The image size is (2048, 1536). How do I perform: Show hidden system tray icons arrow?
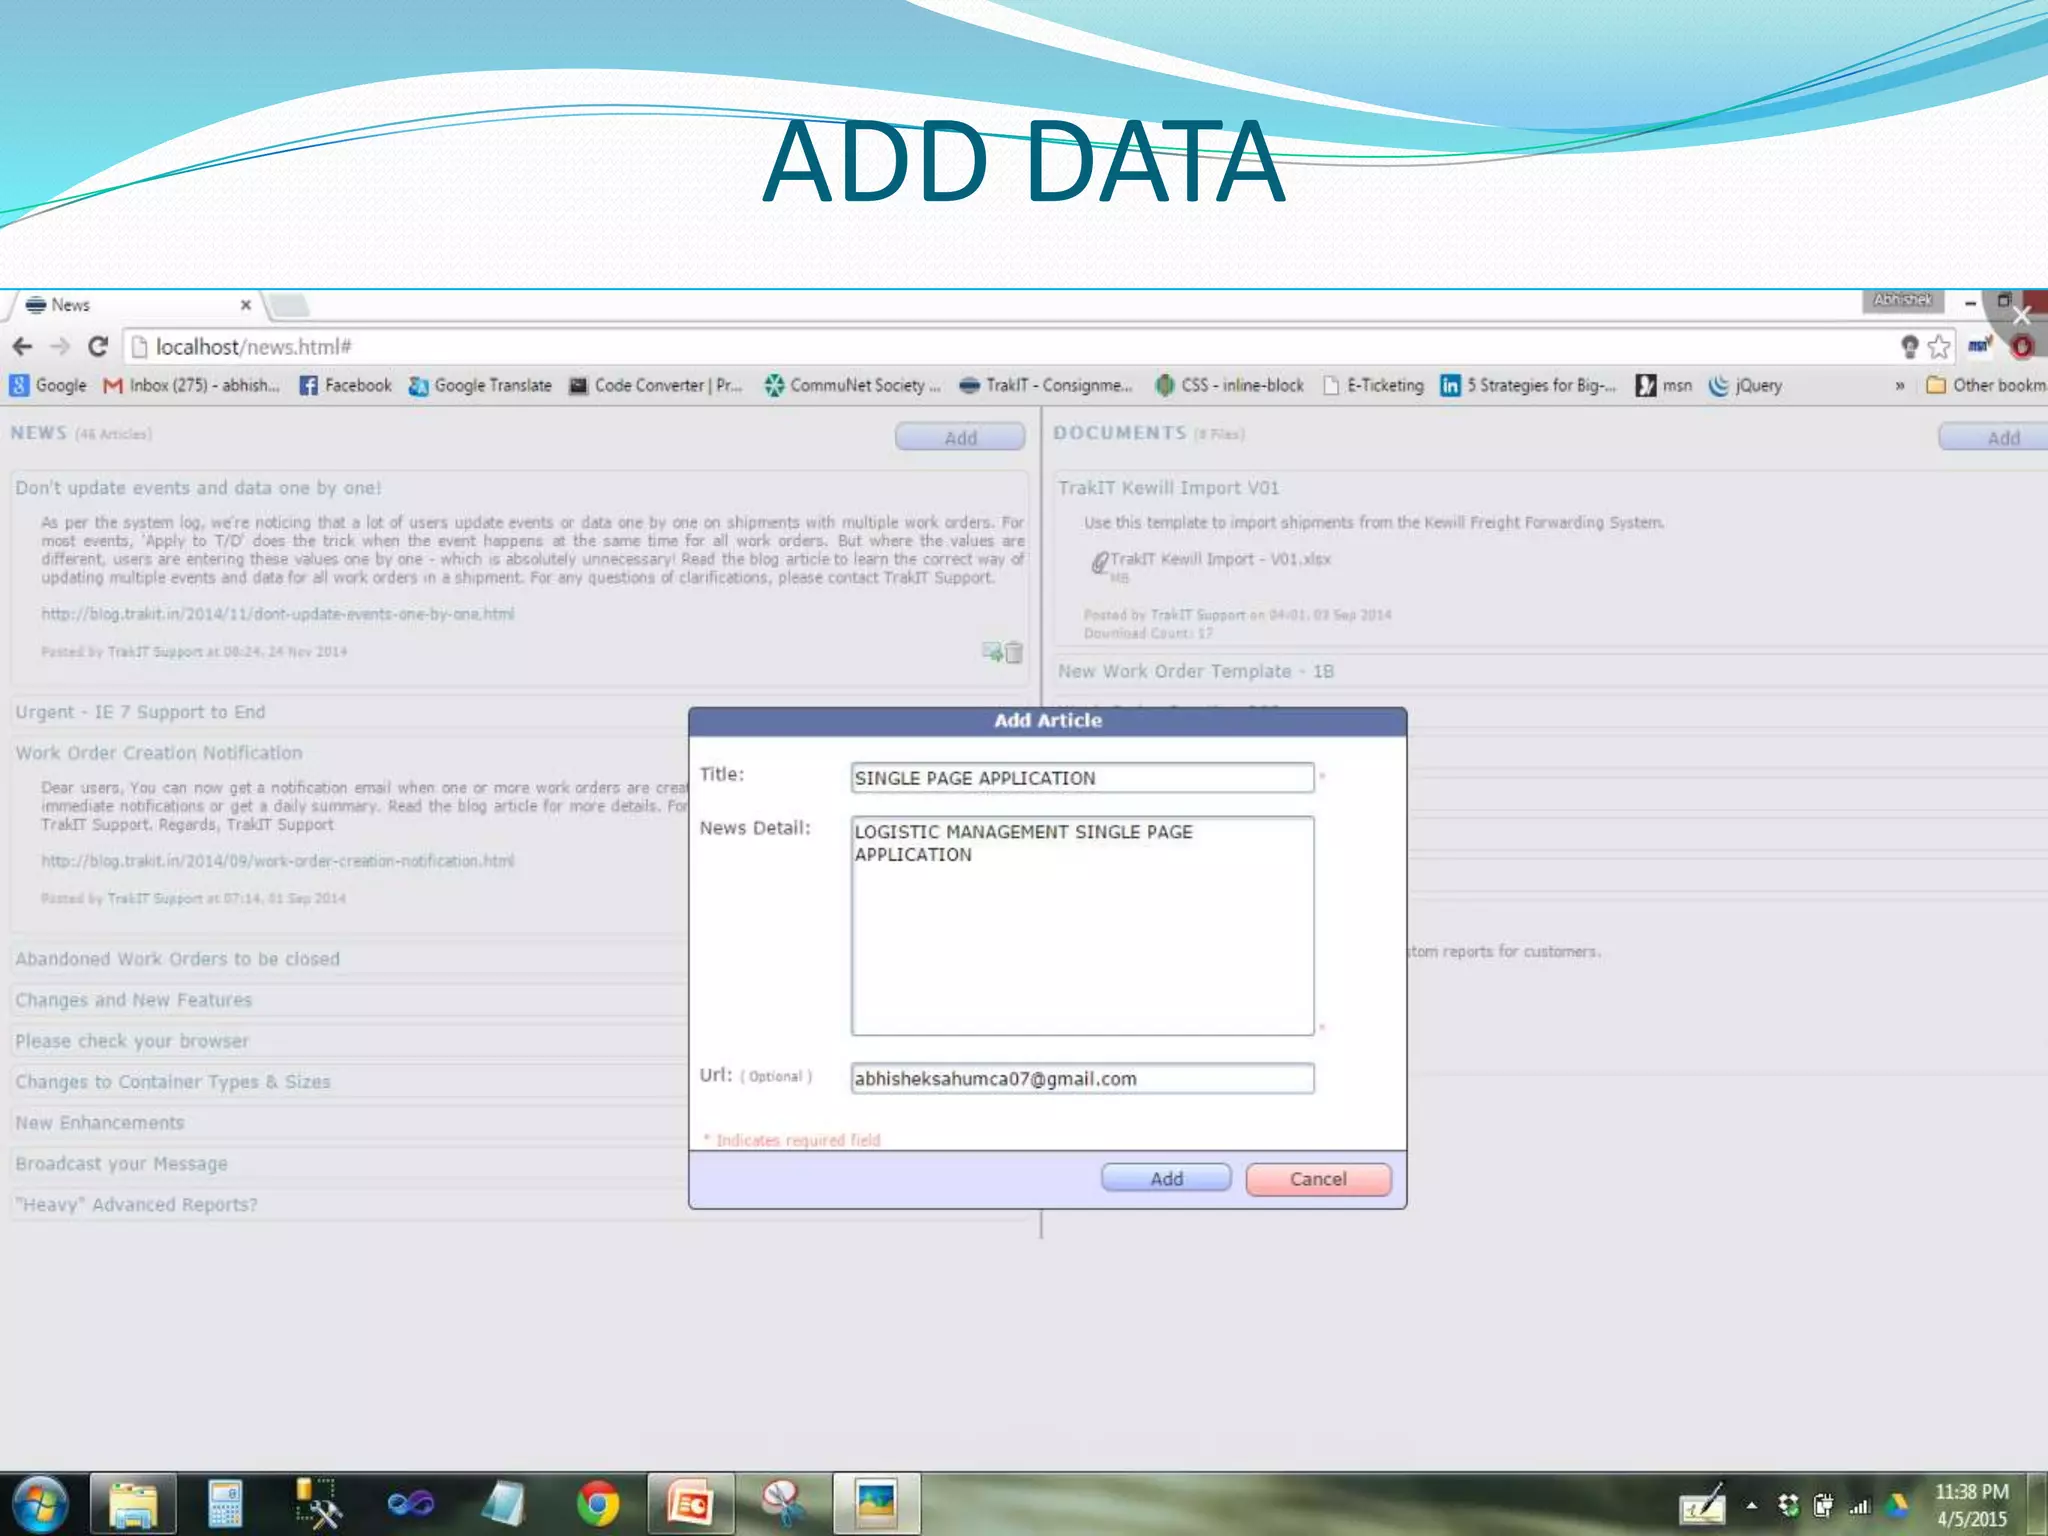[x=1752, y=1505]
